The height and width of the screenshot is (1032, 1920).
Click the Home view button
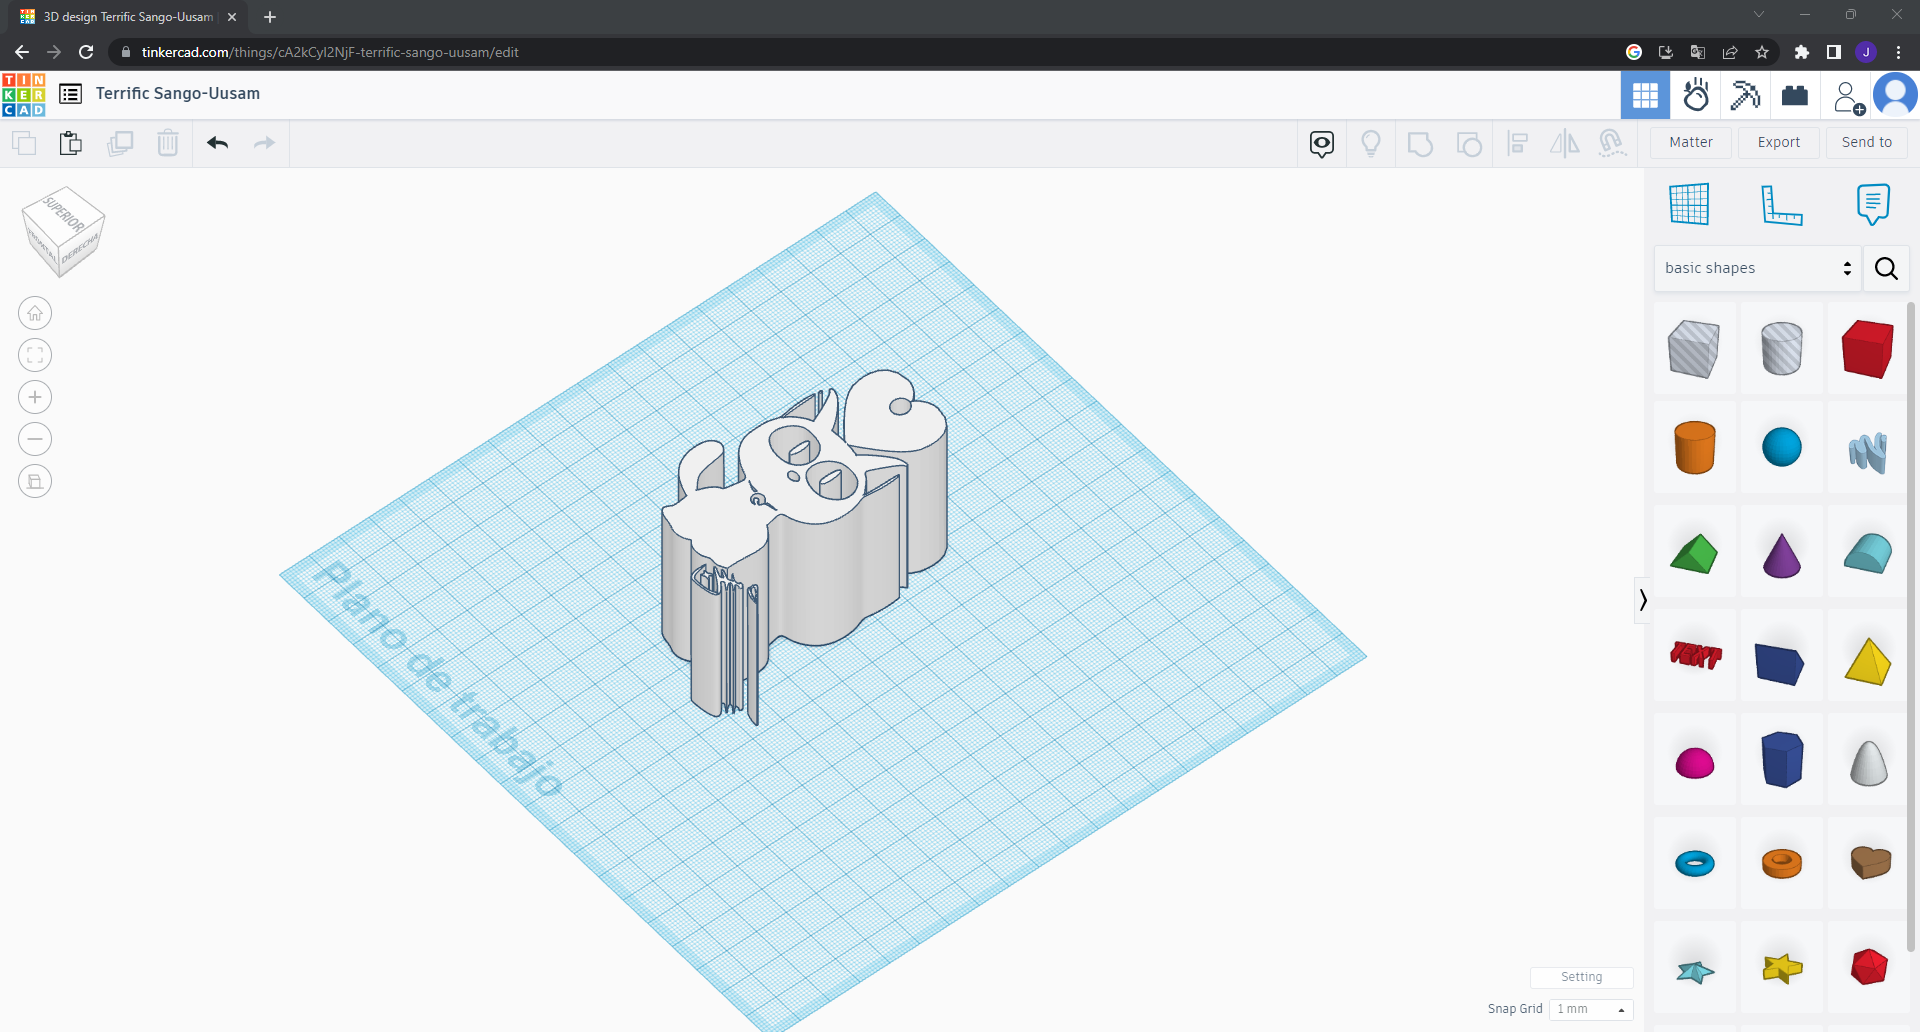point(35,313)
